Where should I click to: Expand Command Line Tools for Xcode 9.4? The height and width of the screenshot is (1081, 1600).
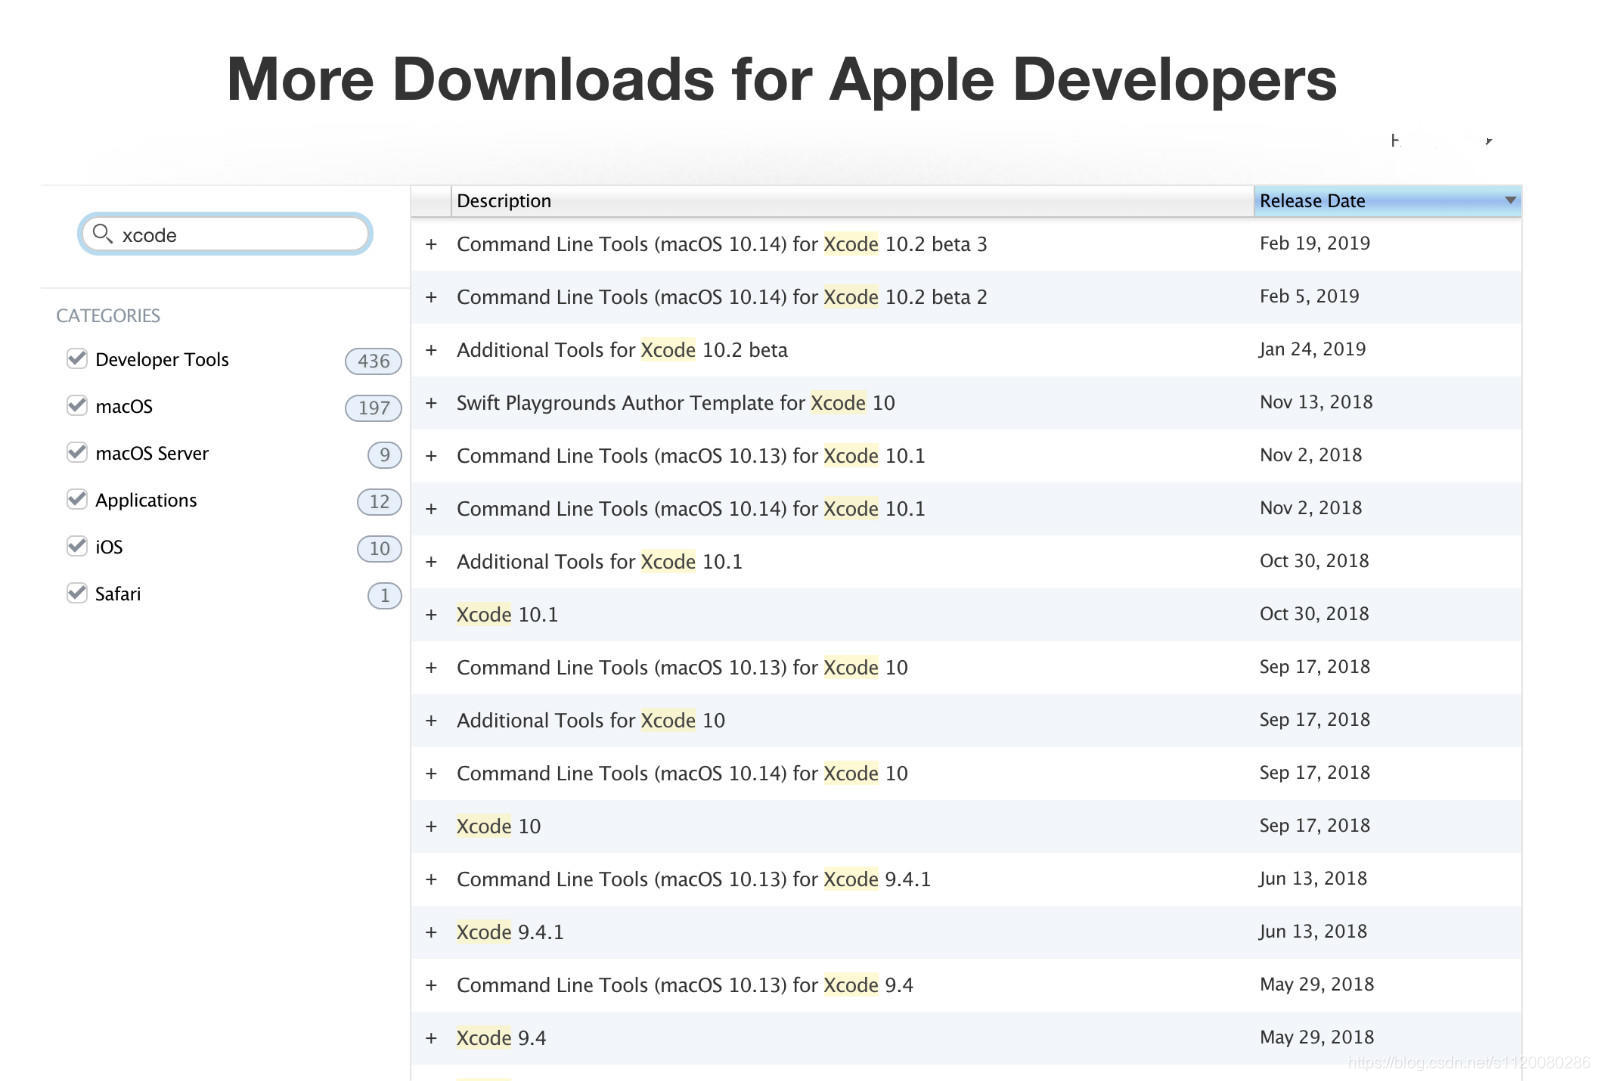[431, 986]
